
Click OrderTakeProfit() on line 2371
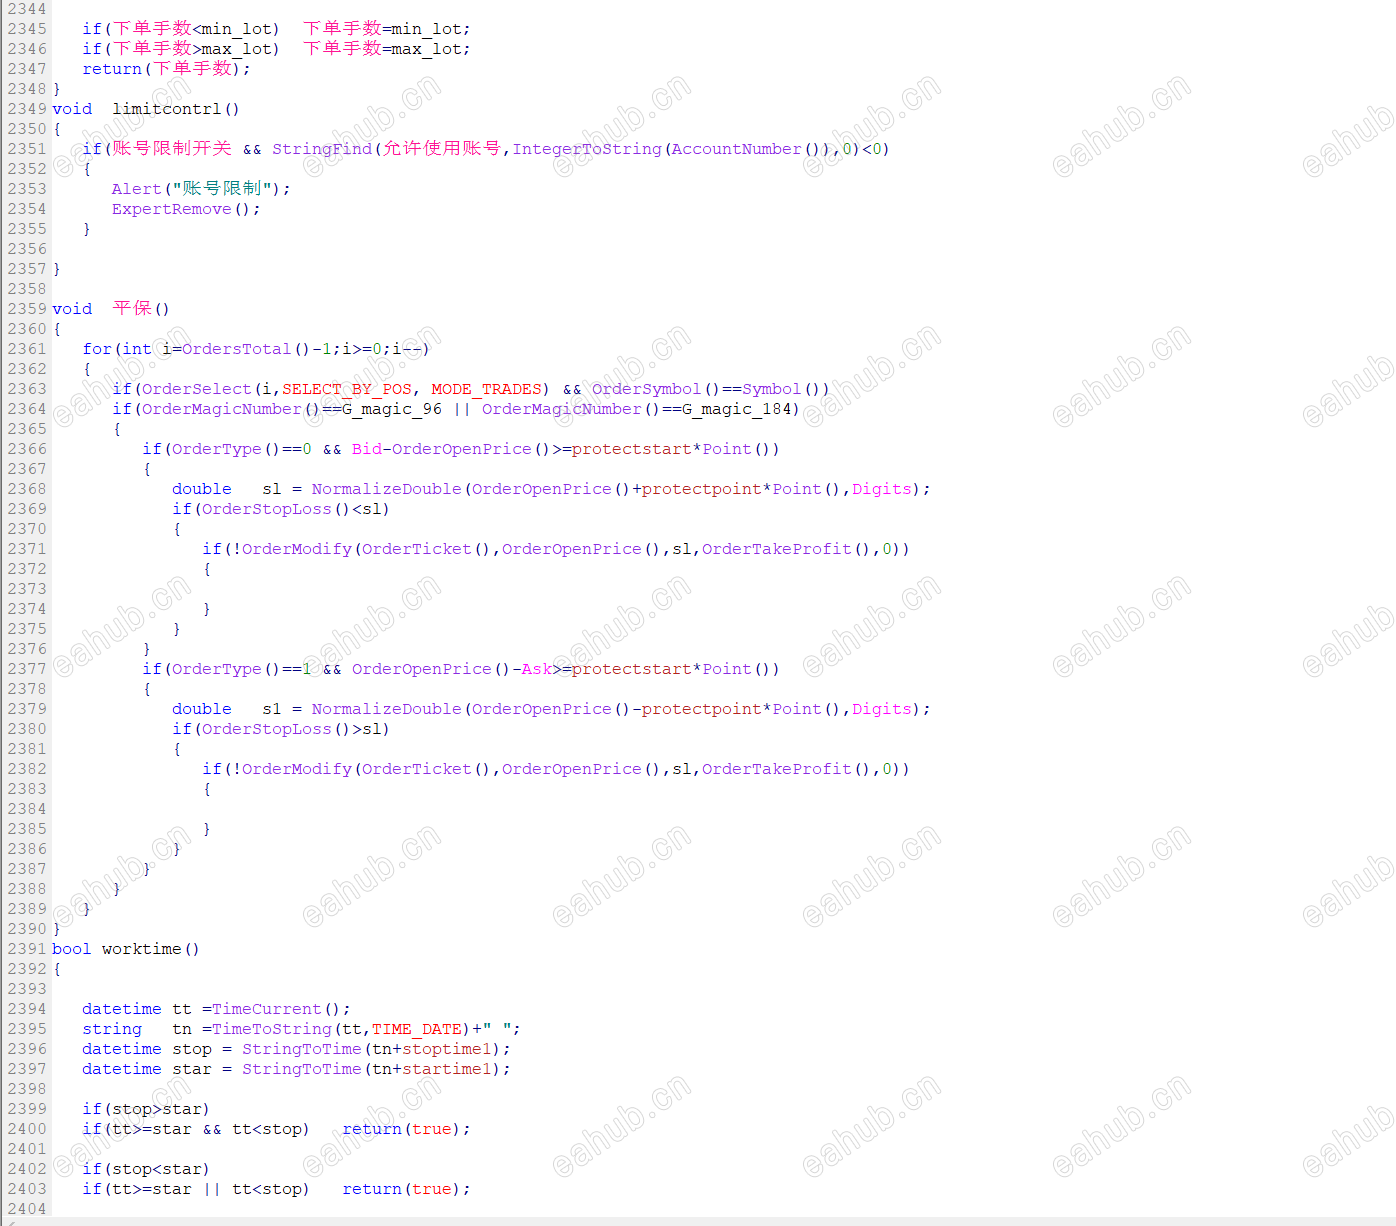[x=786, y=549]
